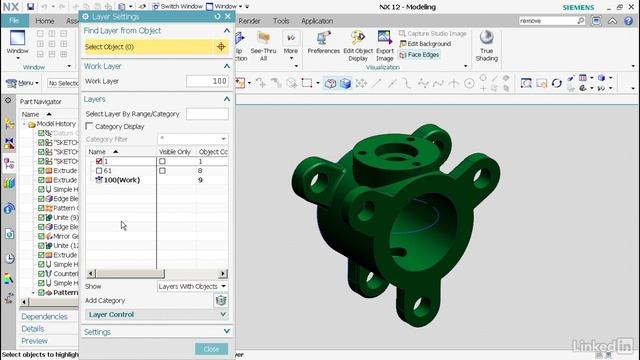The height and width of the screenshot is (360, 640).
Task: Open the Home ribbon tab
Action: click(44, 21)
